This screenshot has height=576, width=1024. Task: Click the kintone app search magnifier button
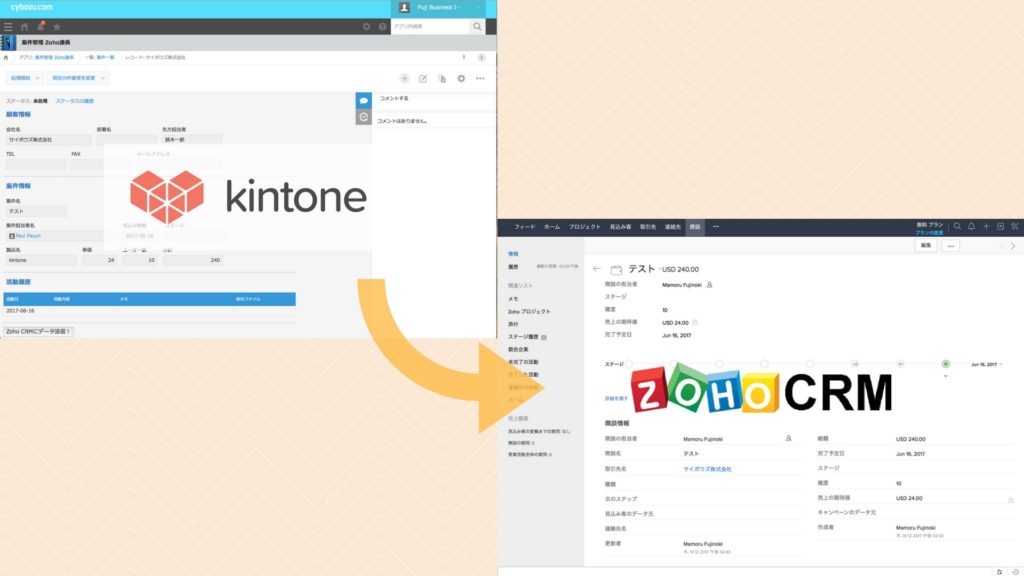(x=478, y=26)
